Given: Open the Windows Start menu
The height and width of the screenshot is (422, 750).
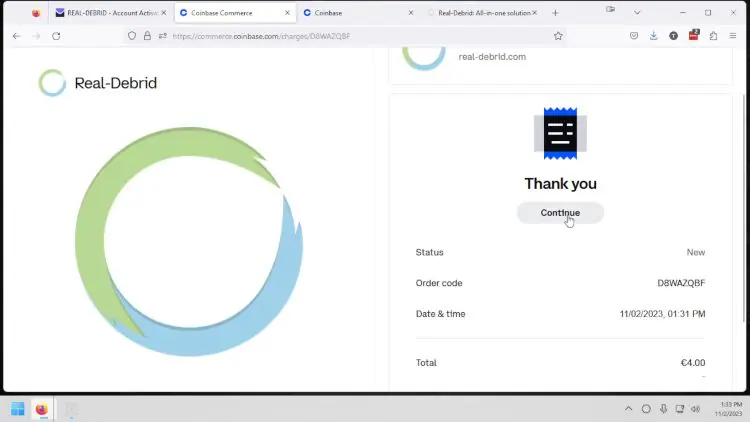Looking at the screenshot, I should [x=18, y=409].
